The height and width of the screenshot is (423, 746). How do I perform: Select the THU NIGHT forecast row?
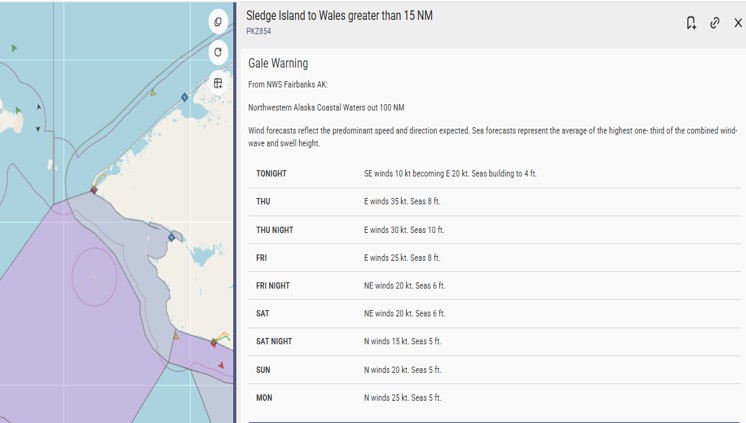[x=494, y=230]
